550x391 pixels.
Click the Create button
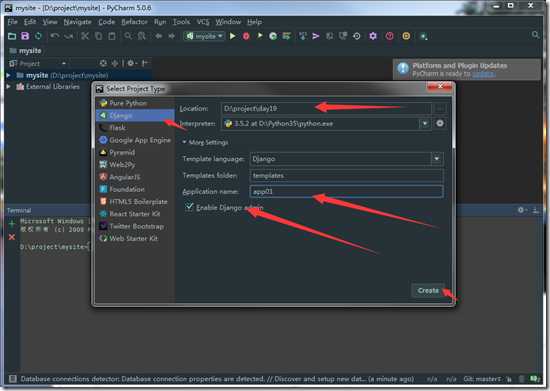click(x=428, y=290)
